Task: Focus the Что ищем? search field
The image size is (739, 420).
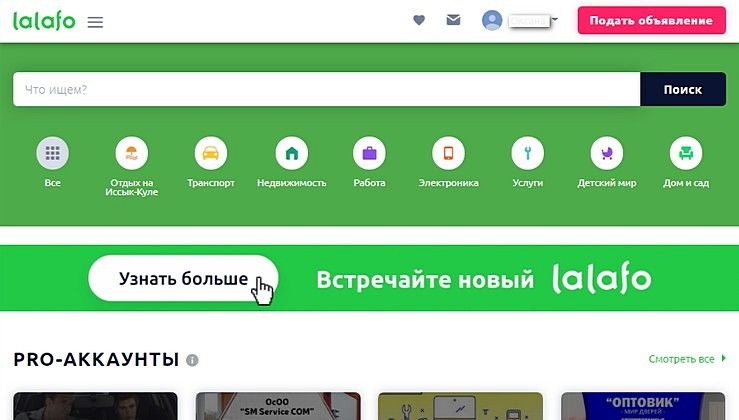Action: click(327, 89)
